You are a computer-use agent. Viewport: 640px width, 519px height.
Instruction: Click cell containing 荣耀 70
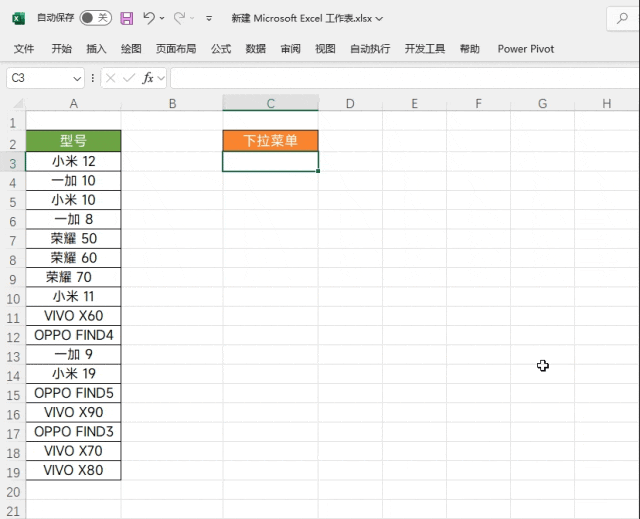(73, 277)
